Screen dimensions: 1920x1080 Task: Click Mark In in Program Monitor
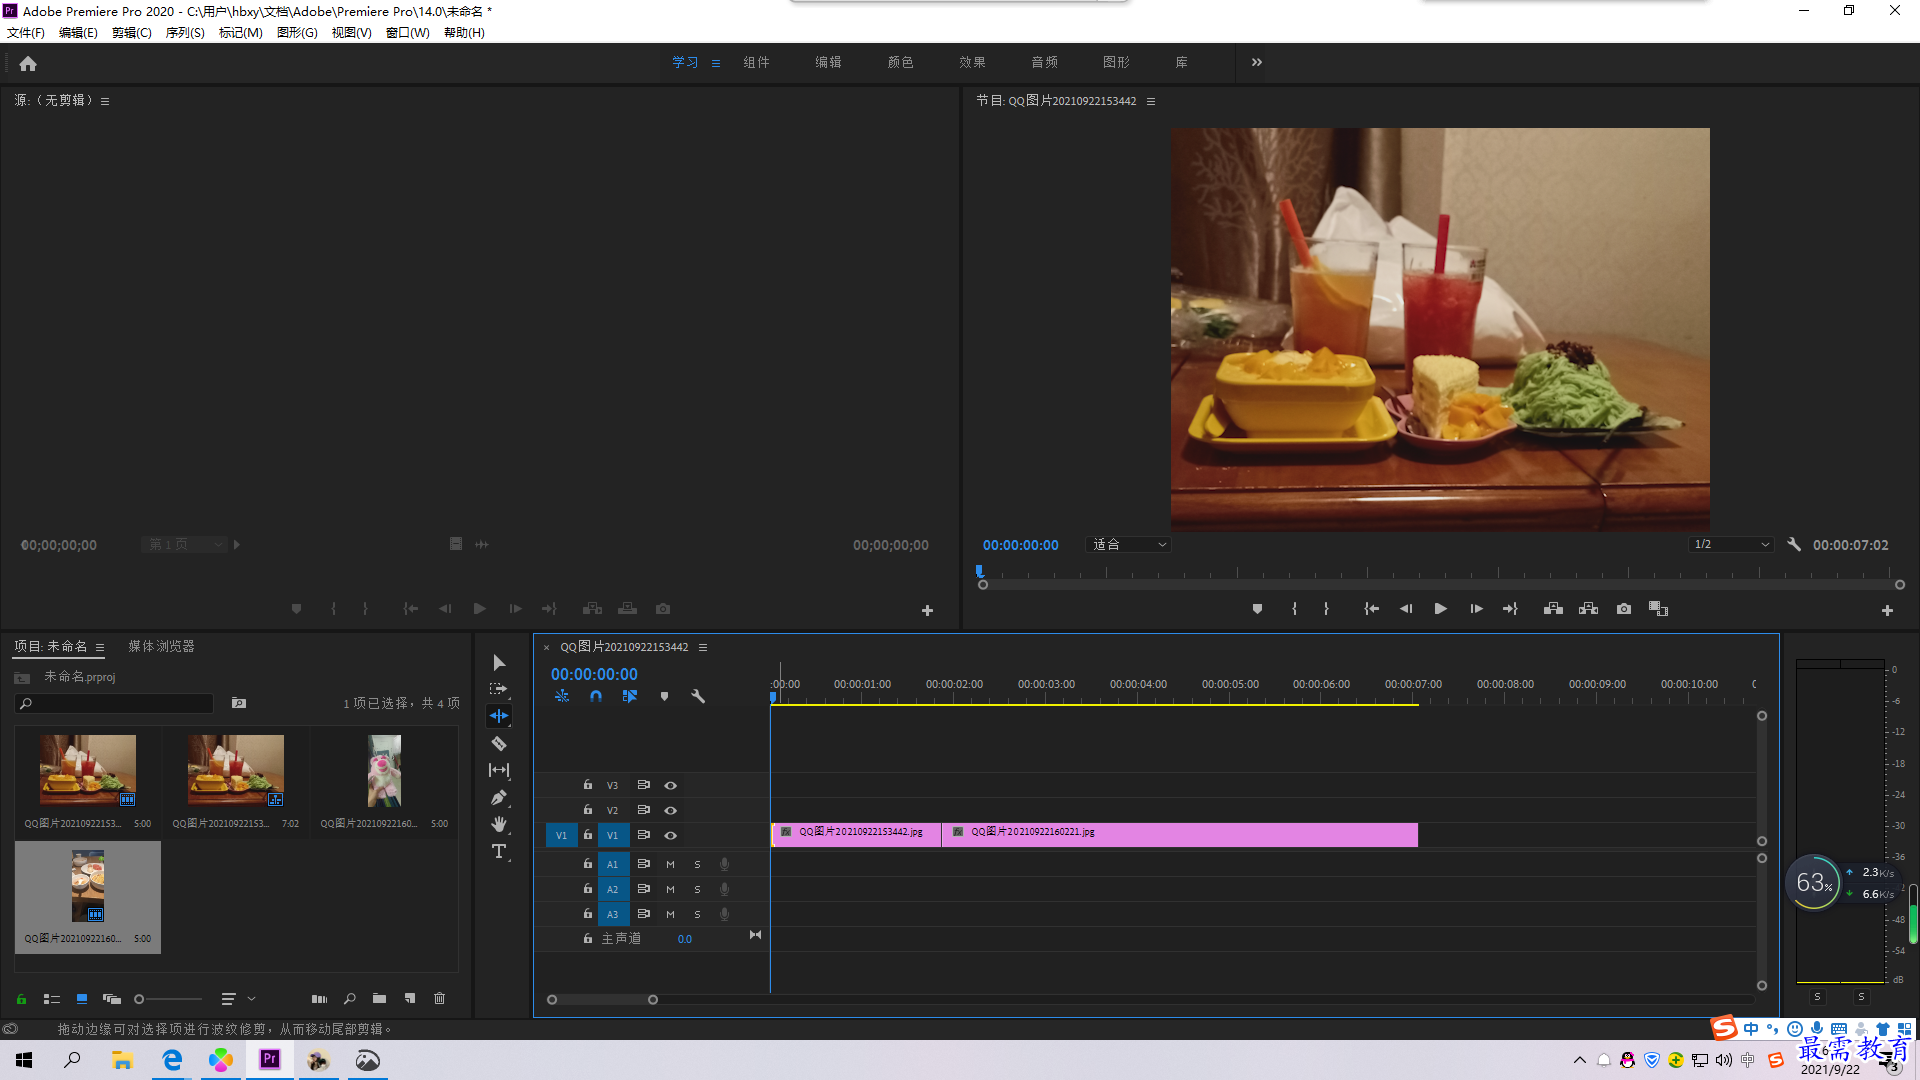[x=1294, y=609]
